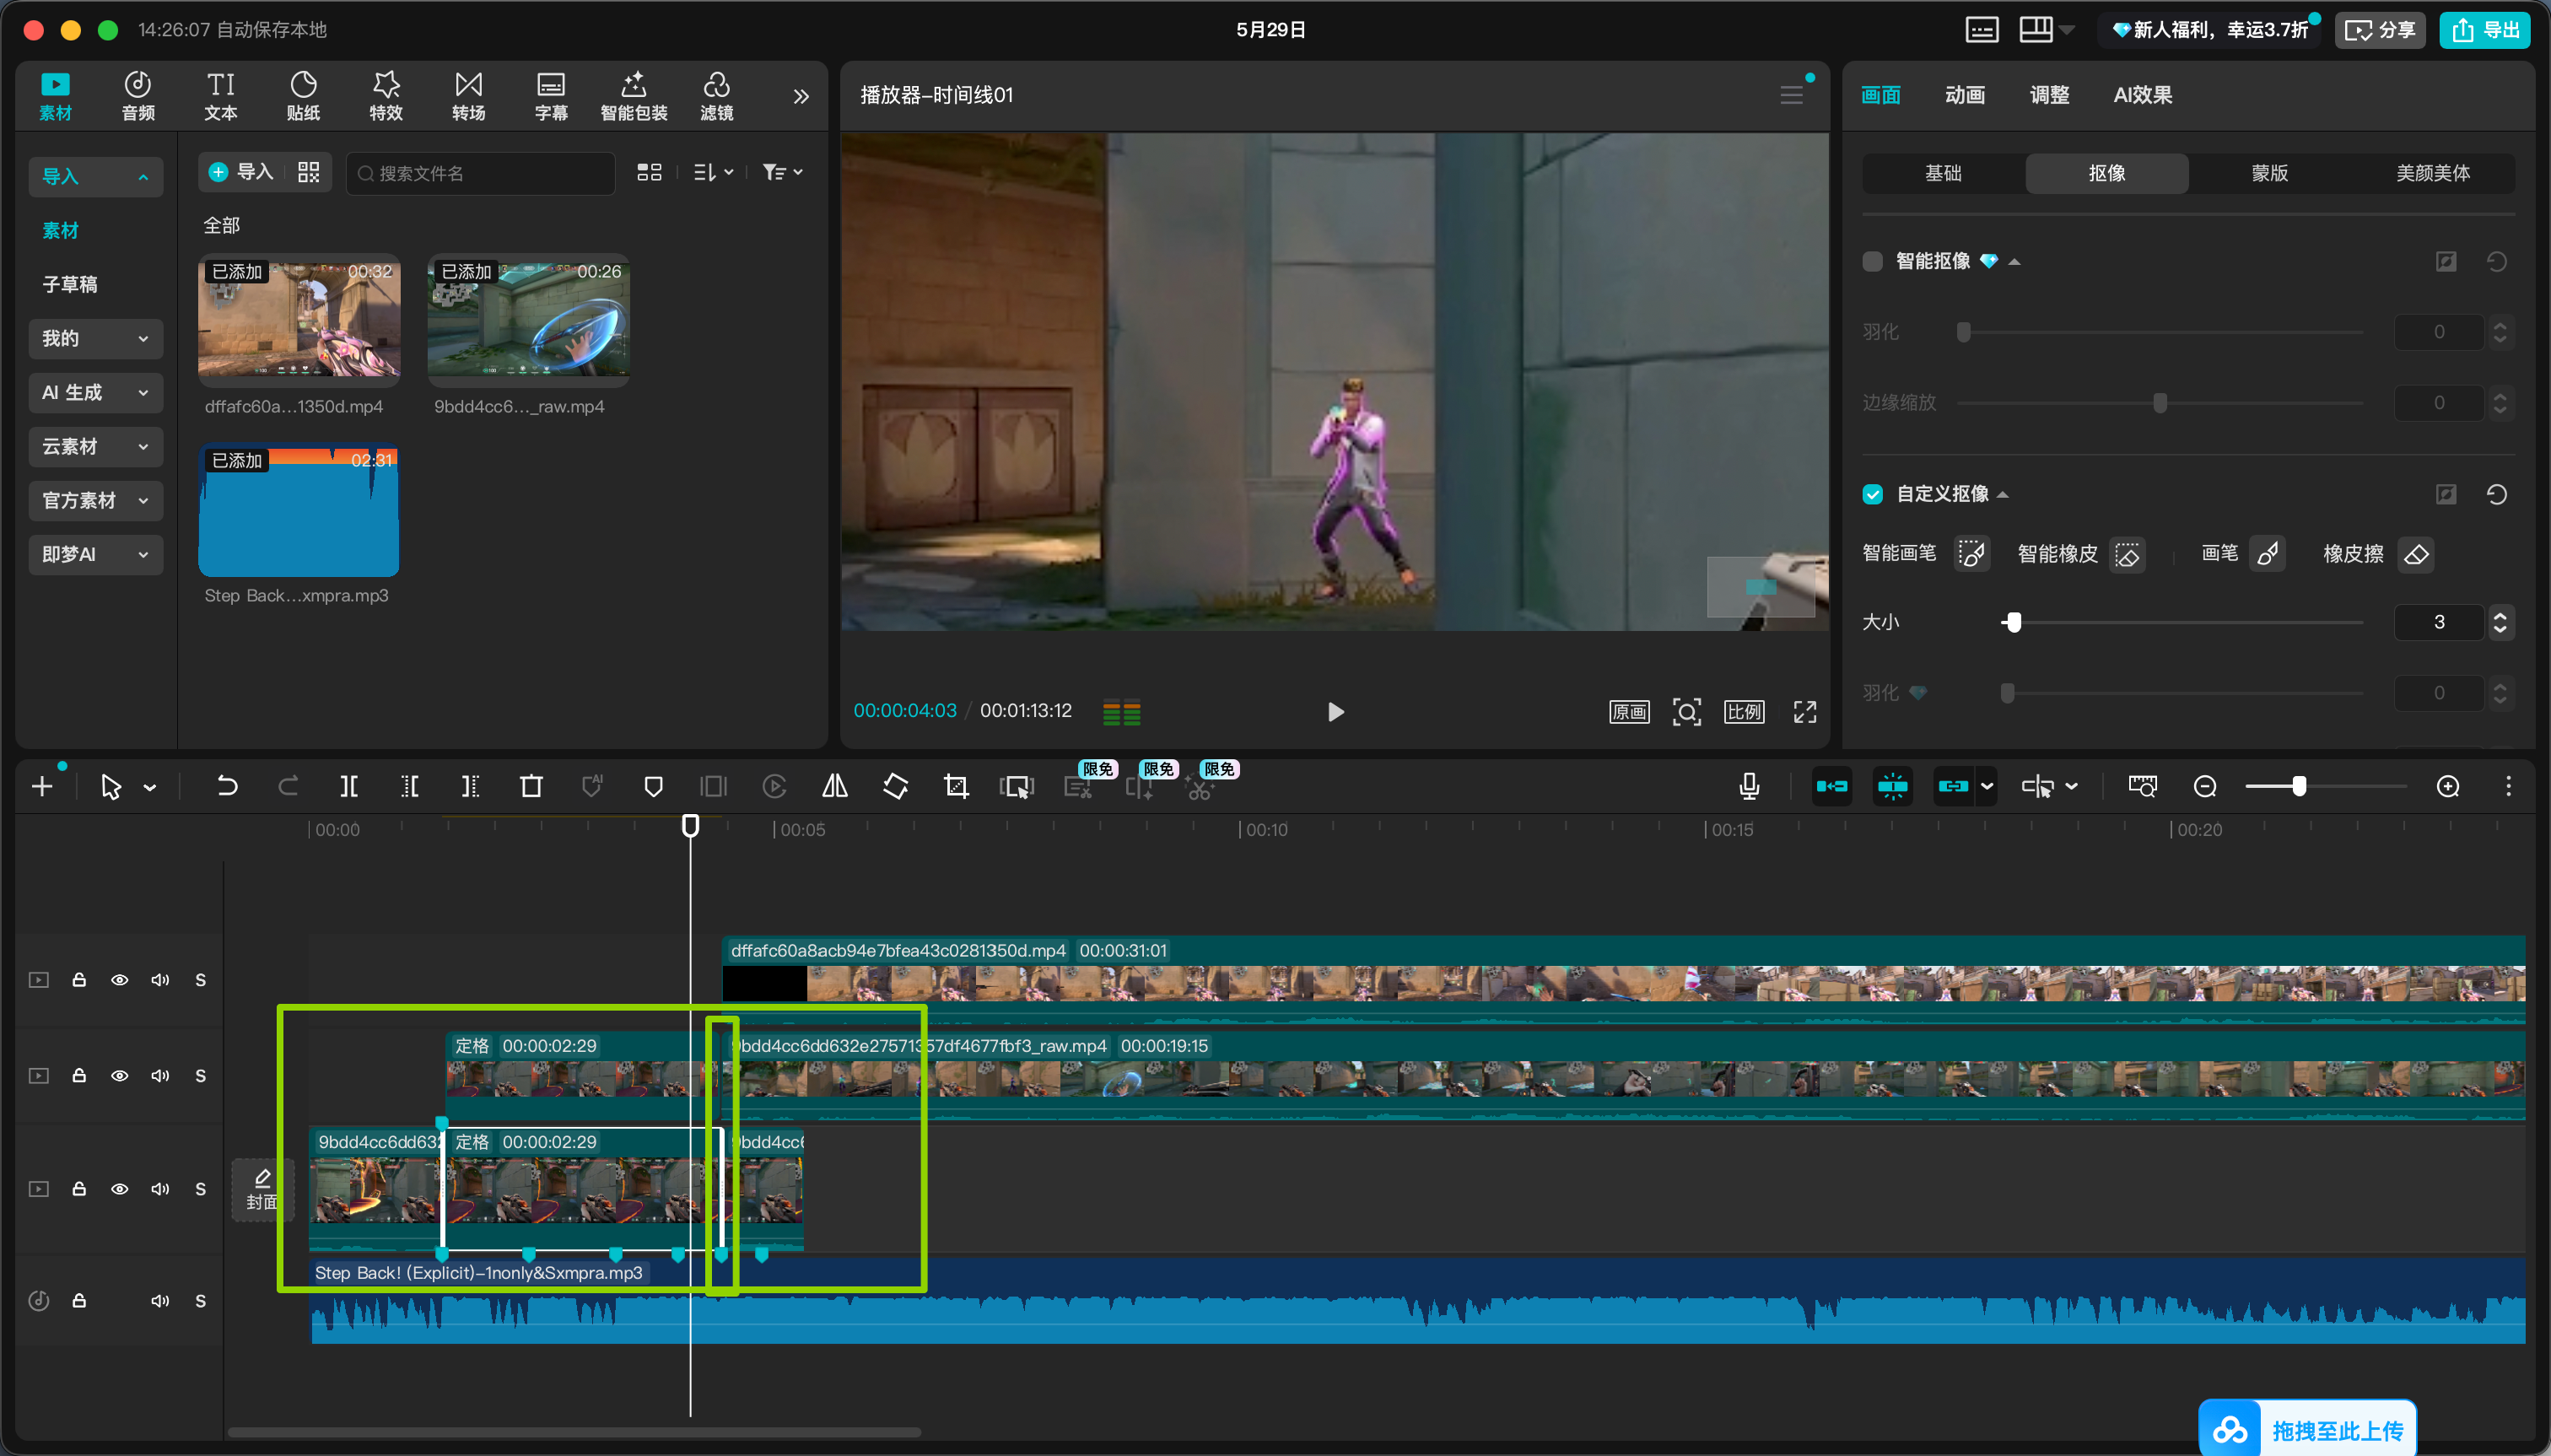Click the keyboard shortcuts icon in title bar
The width and height of the screenshot is (2551, 1456).
click(1981, 30)
